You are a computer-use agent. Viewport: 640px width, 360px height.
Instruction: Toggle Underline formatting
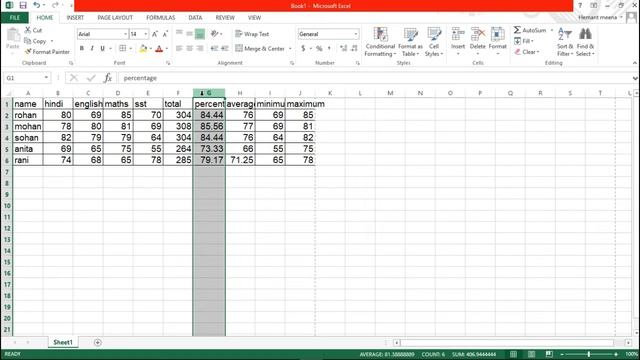(103, 49)
